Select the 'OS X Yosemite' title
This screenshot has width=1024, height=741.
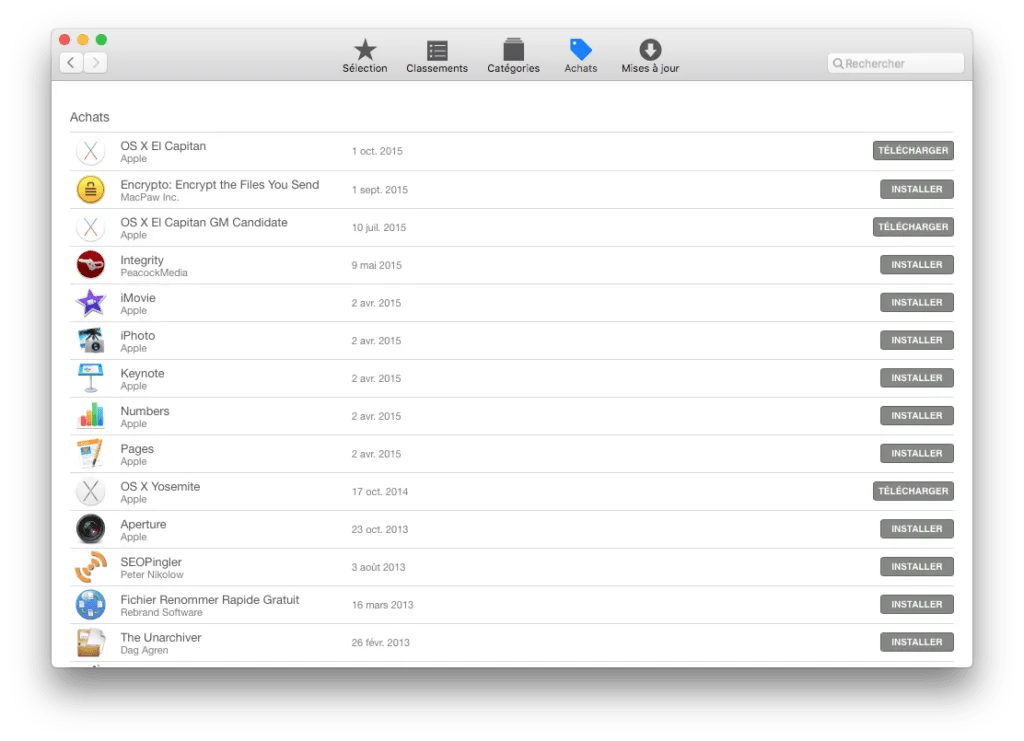(x=160, y=487)
